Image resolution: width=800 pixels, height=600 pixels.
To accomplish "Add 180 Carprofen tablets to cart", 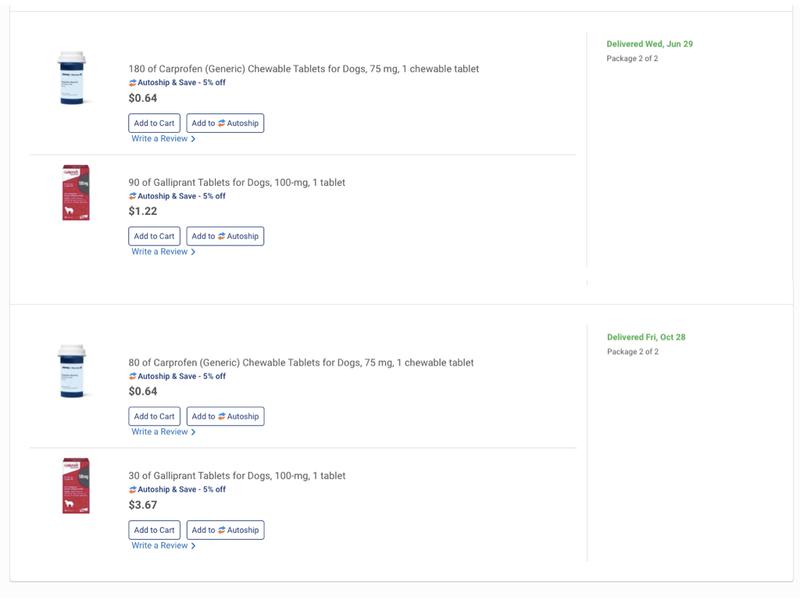I will (154, 123).
